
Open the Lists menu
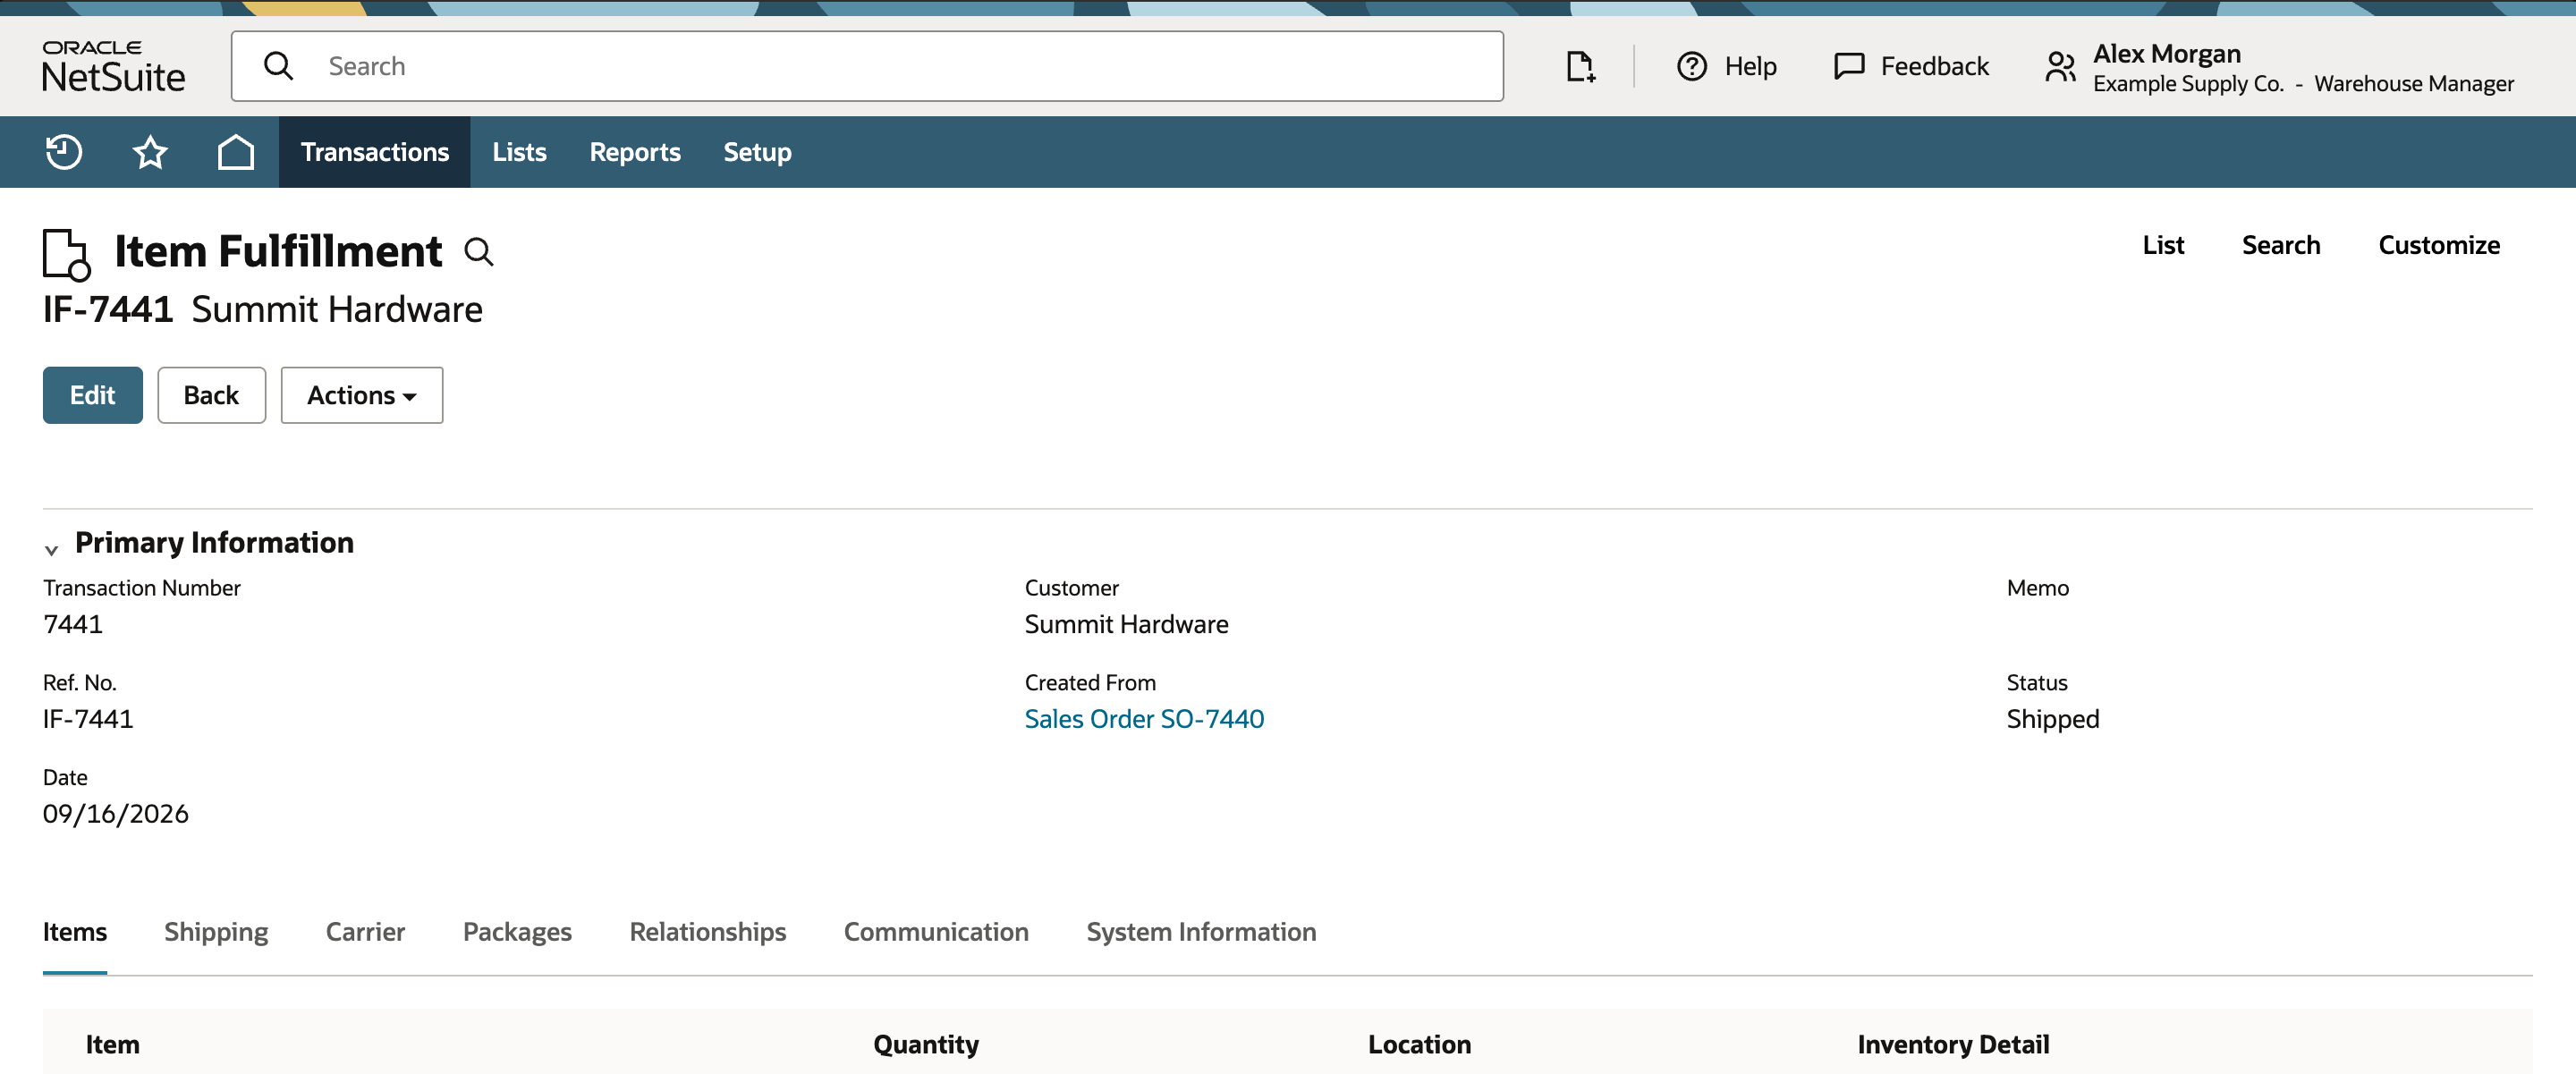pos(519,152)
